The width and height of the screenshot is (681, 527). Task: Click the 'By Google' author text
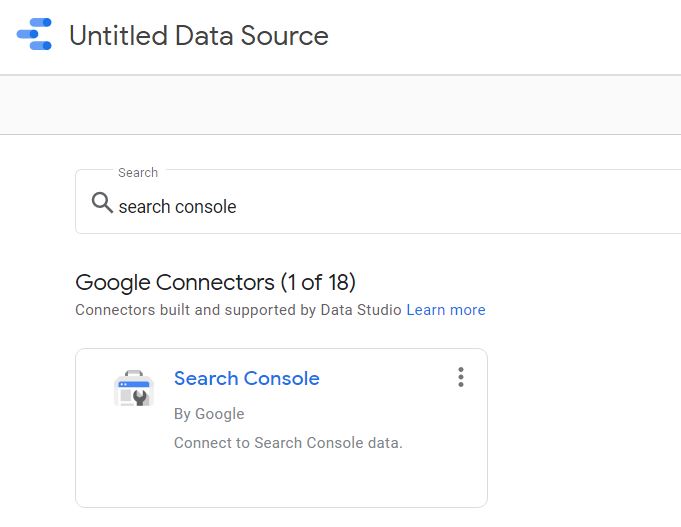209,414
